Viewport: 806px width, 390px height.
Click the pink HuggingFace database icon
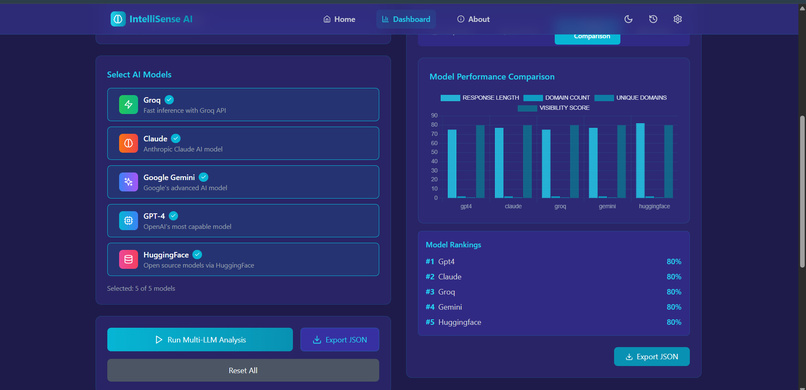[x=129, y=259]
